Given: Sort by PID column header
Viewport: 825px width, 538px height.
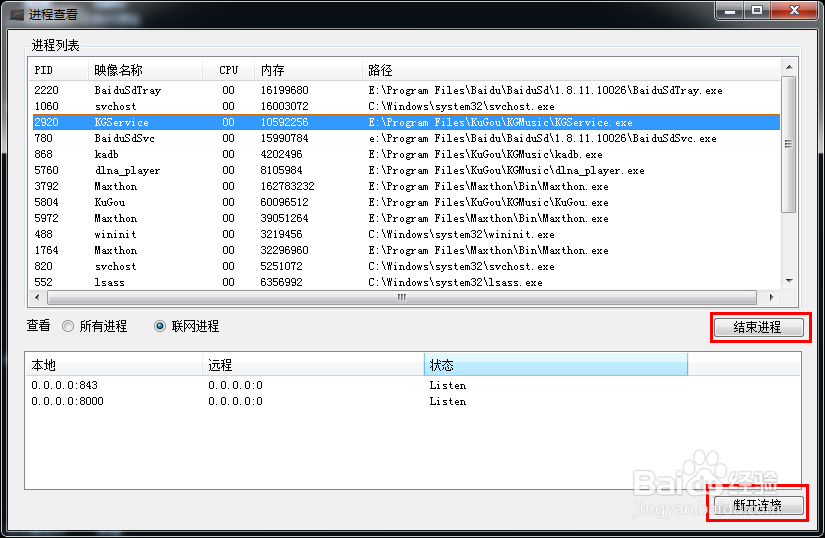Looking at the screenshot, I should point(58,70).
